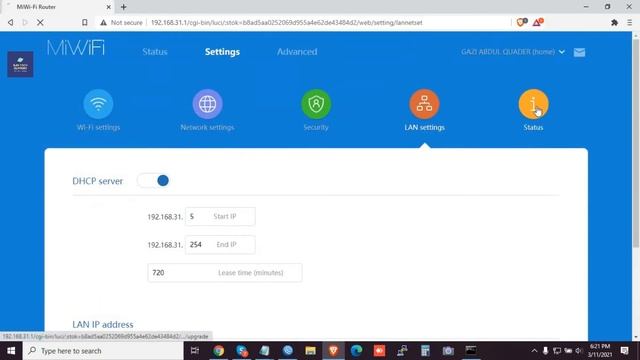Show hidden system tray icons
The image size is (640, 360).
pyautogui.click(x=534, y=351)
